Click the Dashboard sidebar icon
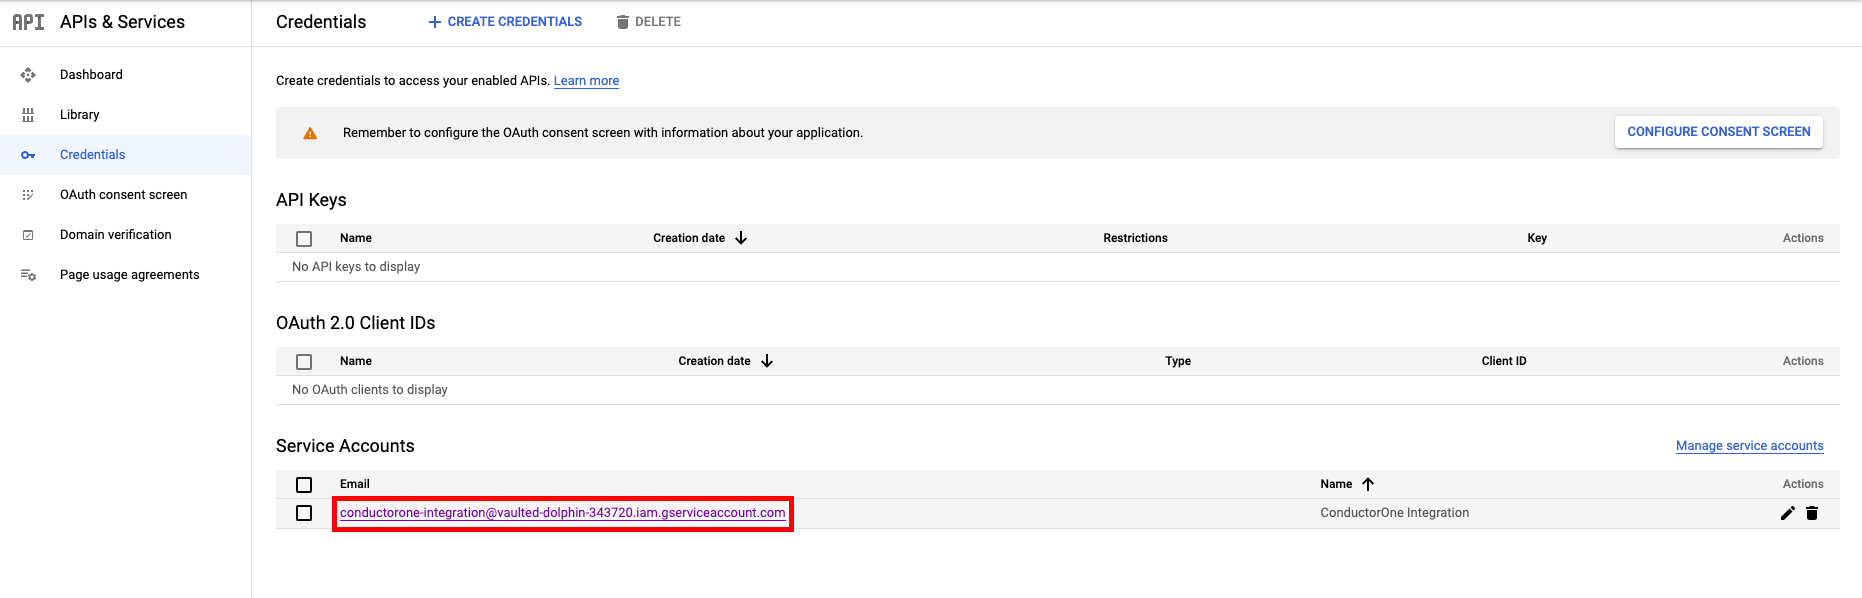Image resolution: width=1862 pixels, height=598 pixels. coord(28,75)
